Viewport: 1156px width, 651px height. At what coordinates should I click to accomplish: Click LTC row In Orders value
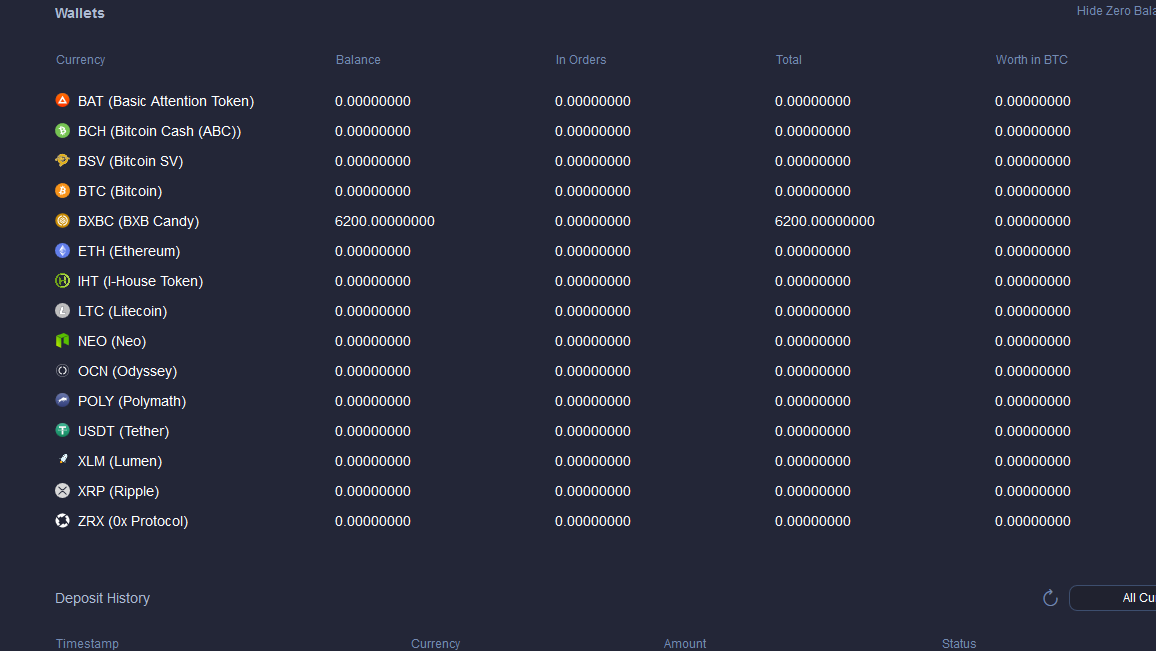coord(593,311)
